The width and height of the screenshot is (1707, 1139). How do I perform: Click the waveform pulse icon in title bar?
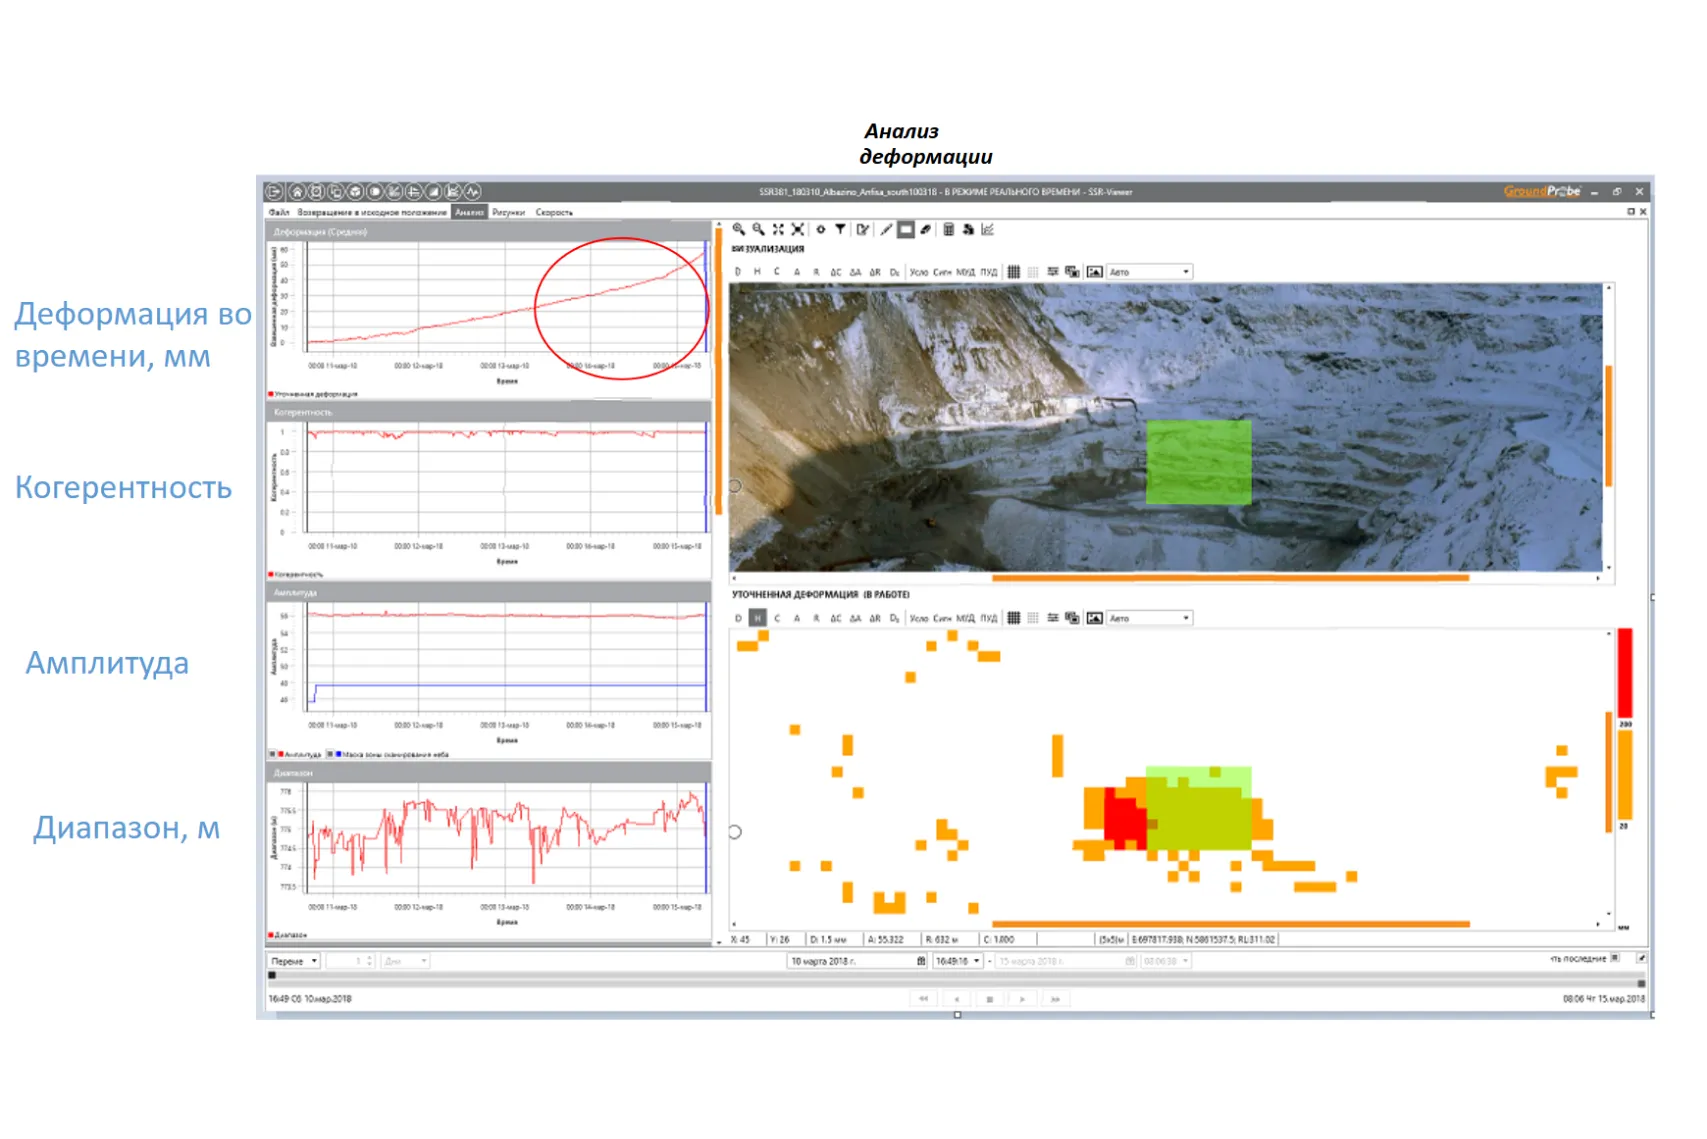click(473, 192)
